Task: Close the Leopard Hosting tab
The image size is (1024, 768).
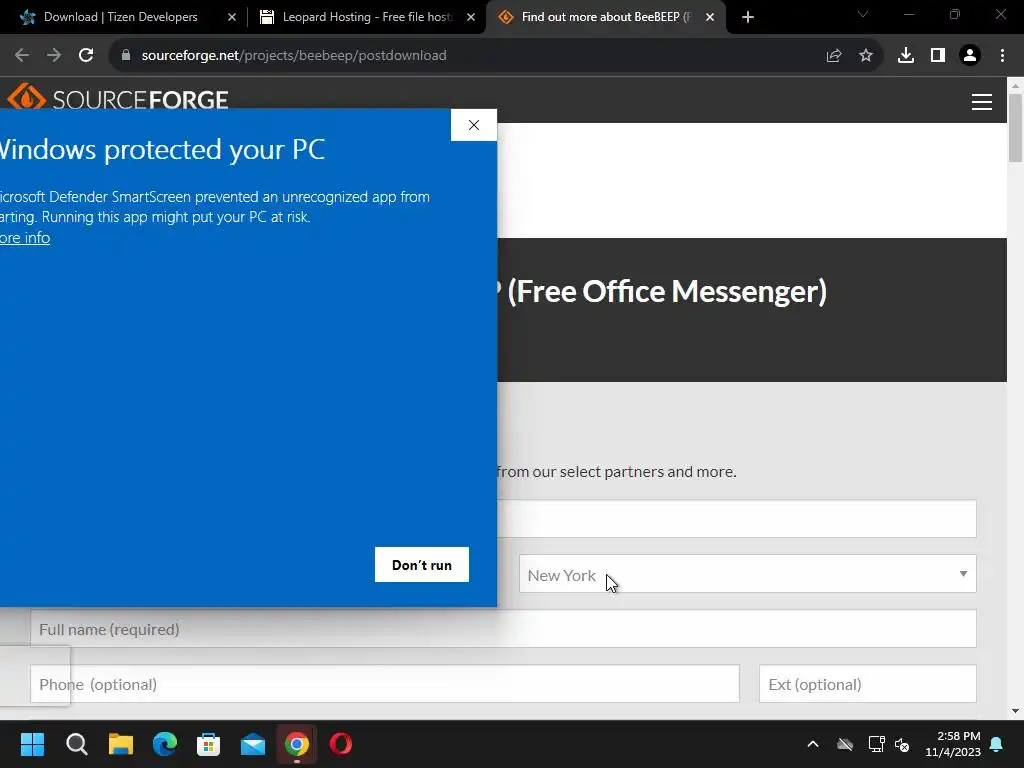Action: [x=471, y=17]
